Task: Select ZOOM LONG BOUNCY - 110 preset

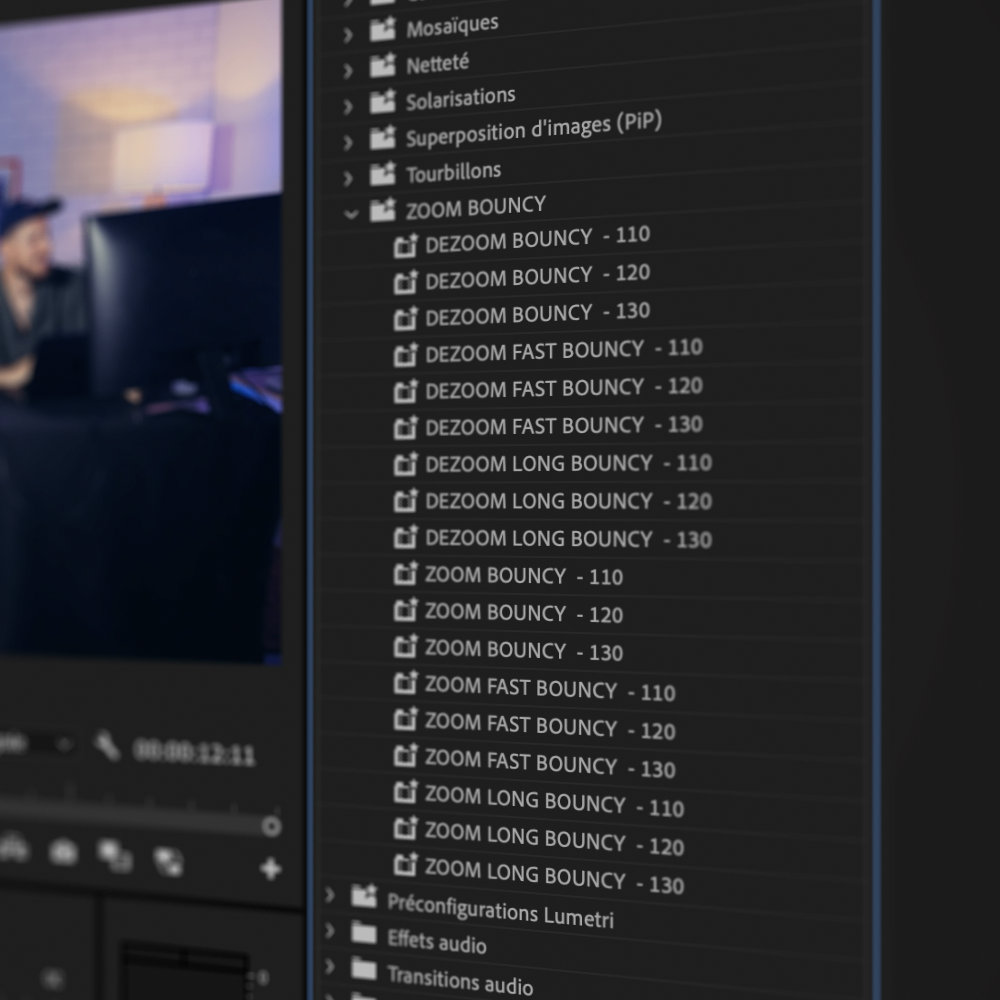Action: click(x=554, y=802)
